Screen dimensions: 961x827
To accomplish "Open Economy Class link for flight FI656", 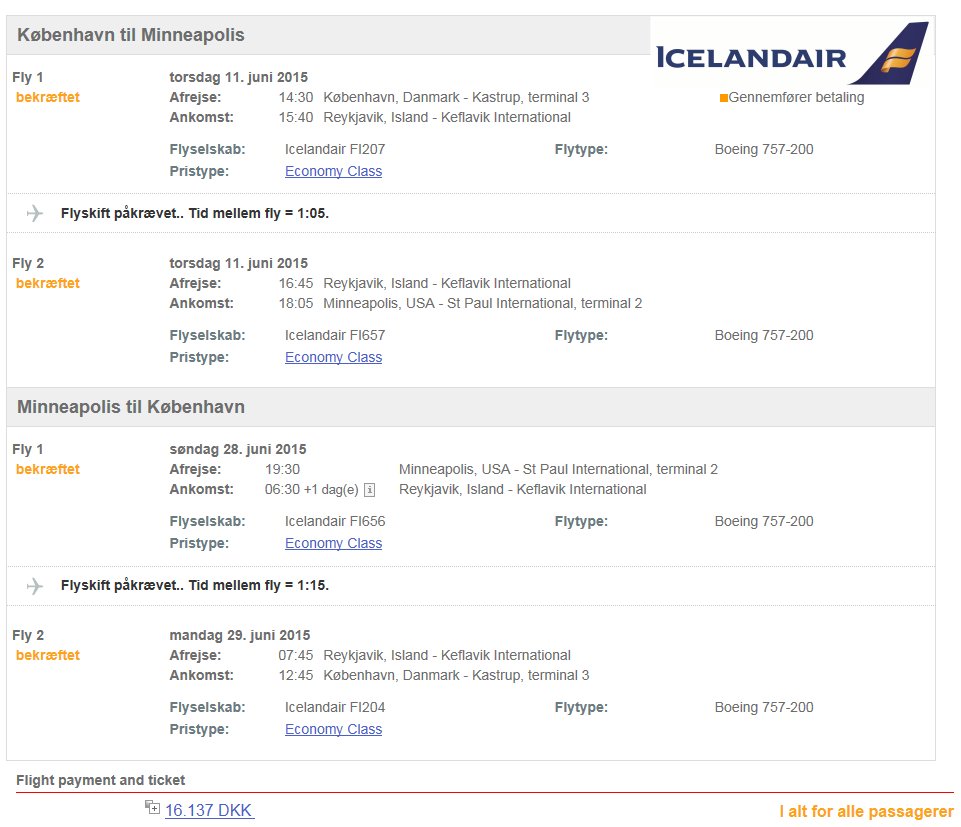I will click(x=333, y=543).
